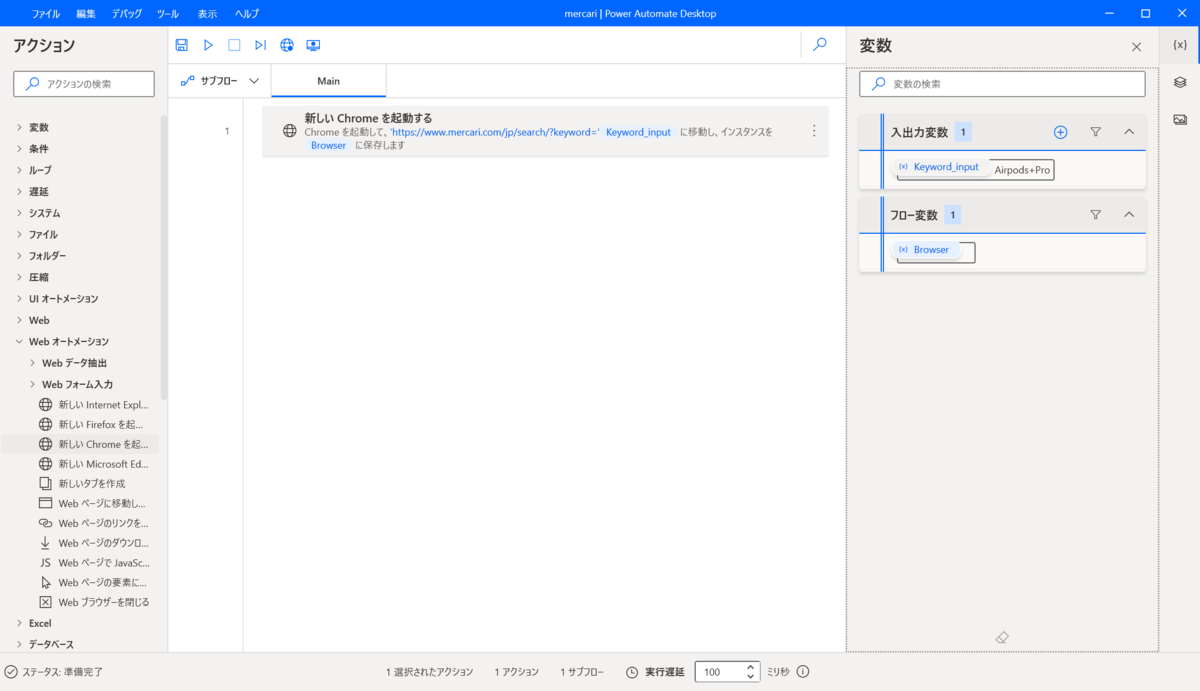Filter 入出力変数 with the funnel icon
This screenshot has width=1200, height=691.
point(1095,132)
